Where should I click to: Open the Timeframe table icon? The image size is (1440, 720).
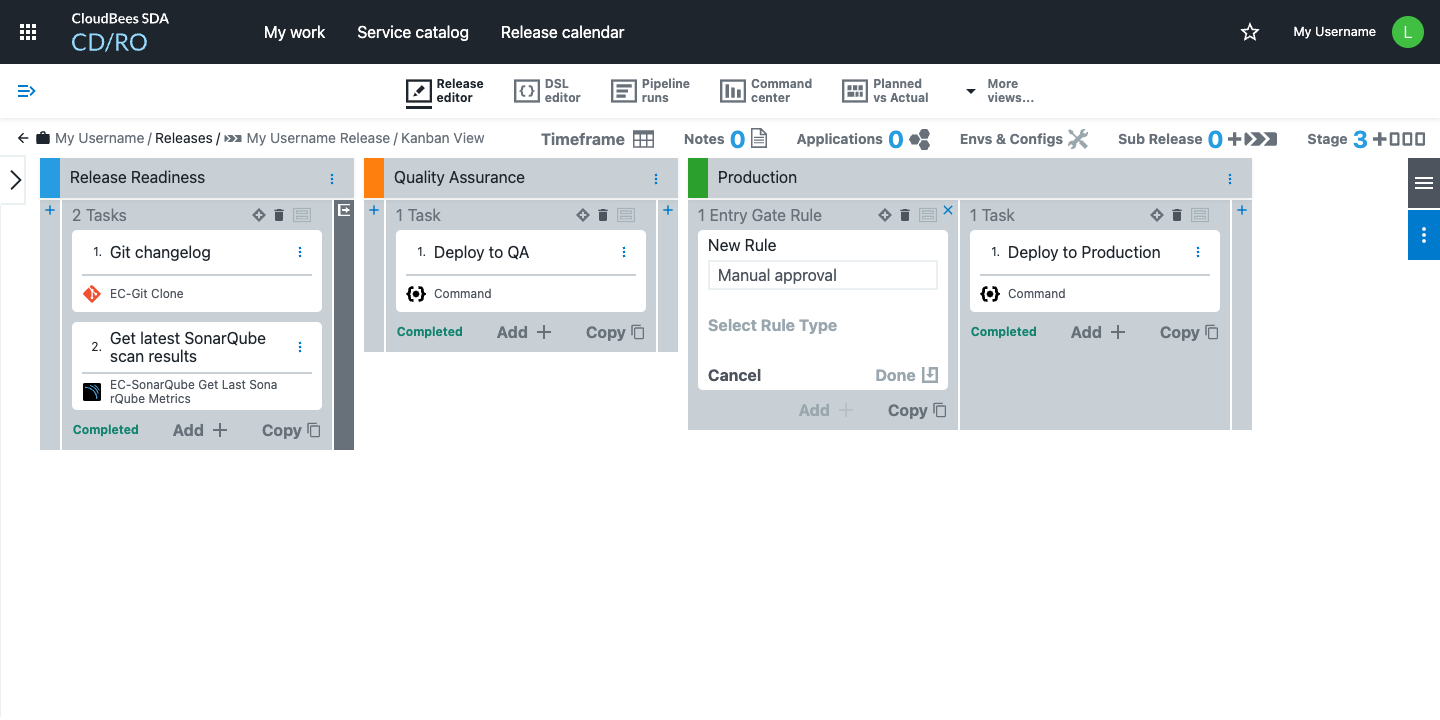pos(643,139)
